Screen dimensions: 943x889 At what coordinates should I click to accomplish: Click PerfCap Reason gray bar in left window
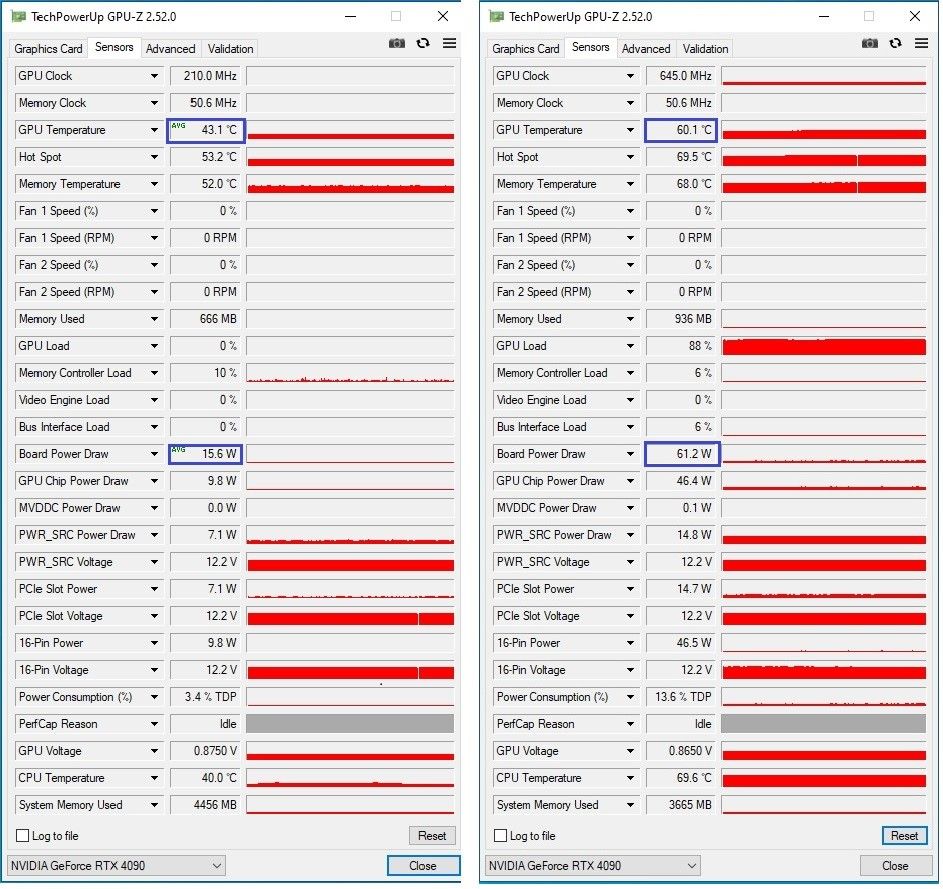click(351, 724)
